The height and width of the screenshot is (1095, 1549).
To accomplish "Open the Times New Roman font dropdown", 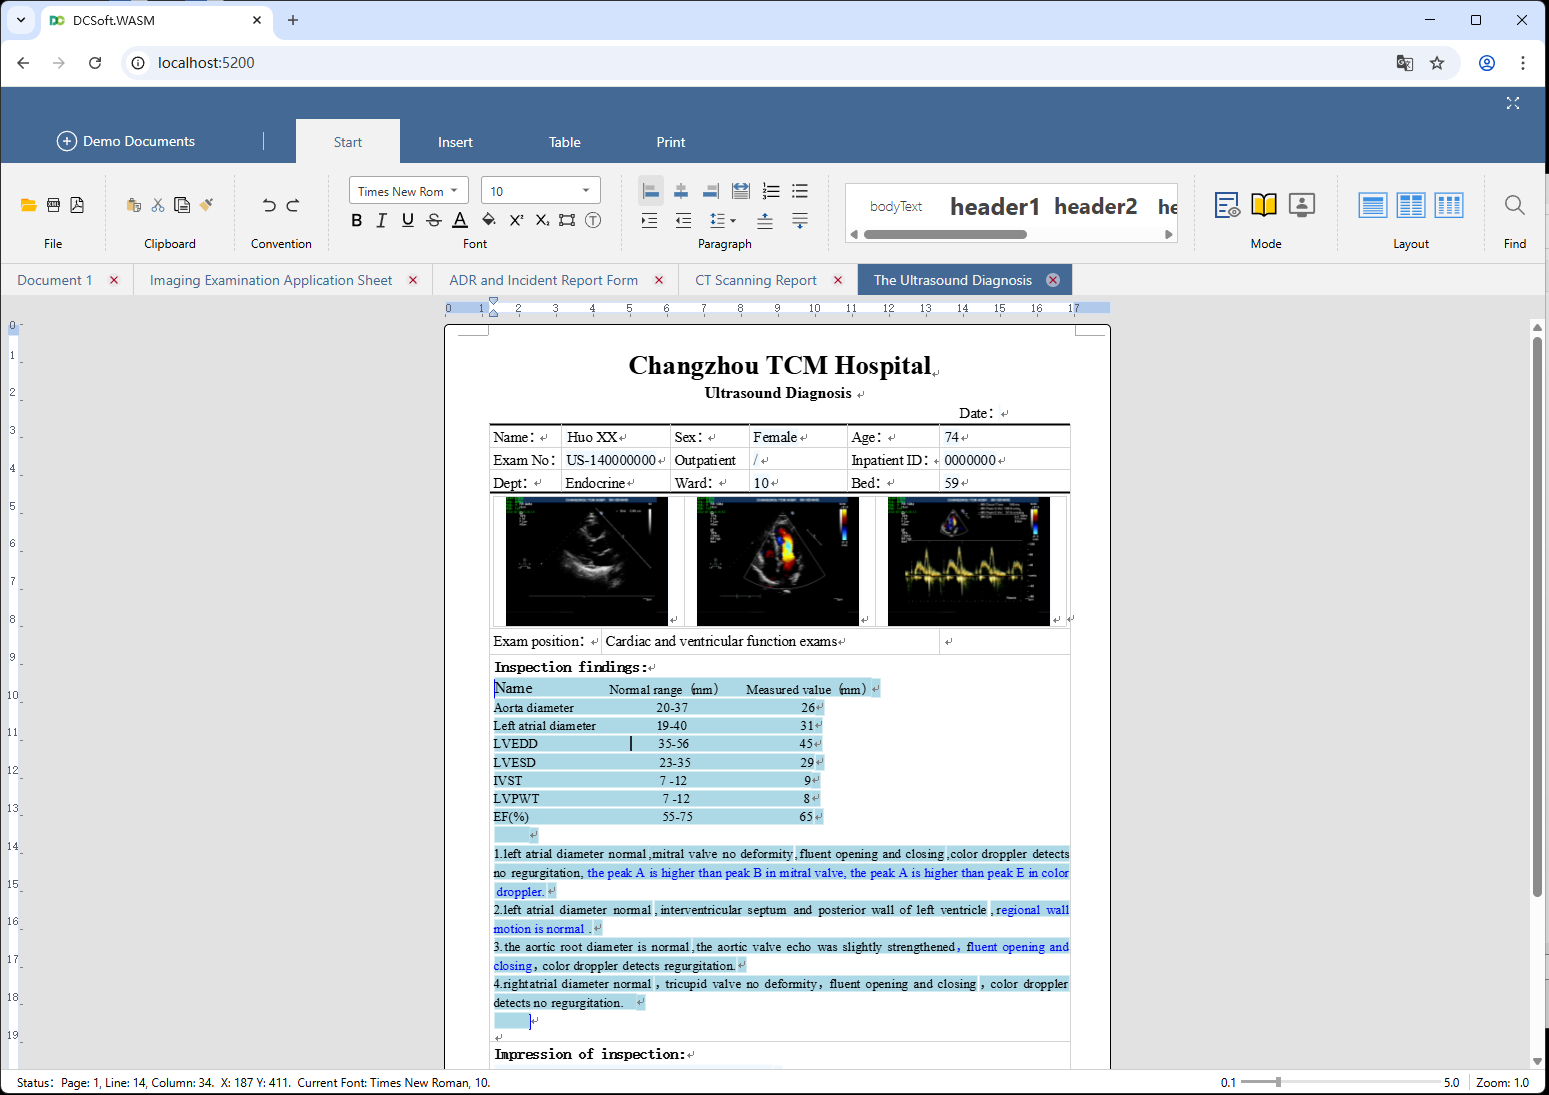I will click(x=408, y=191).
